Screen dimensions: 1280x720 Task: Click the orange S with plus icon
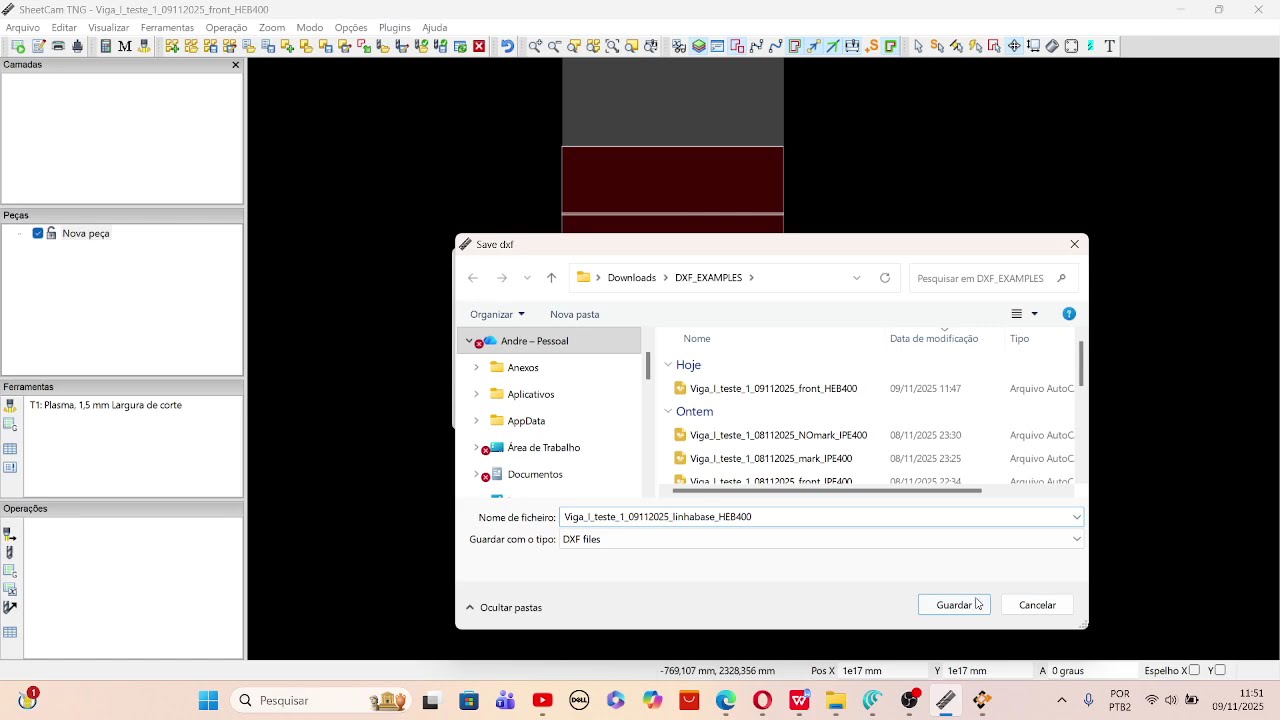871,46
